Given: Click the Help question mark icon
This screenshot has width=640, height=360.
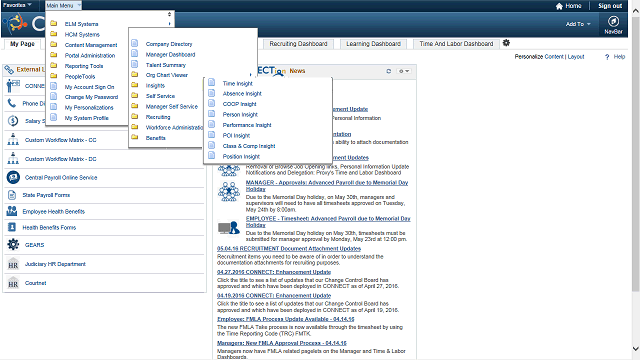Looking at the screenshot, I should pyautogui.click(x=607, y=57).
